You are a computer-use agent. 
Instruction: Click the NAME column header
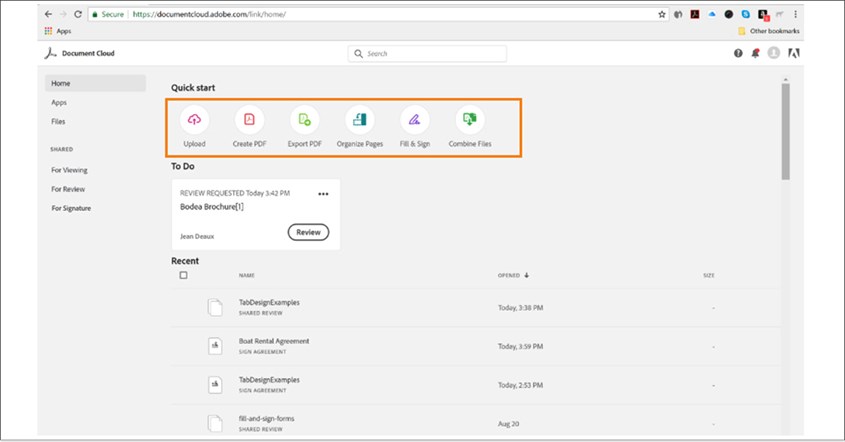(247, 275)
